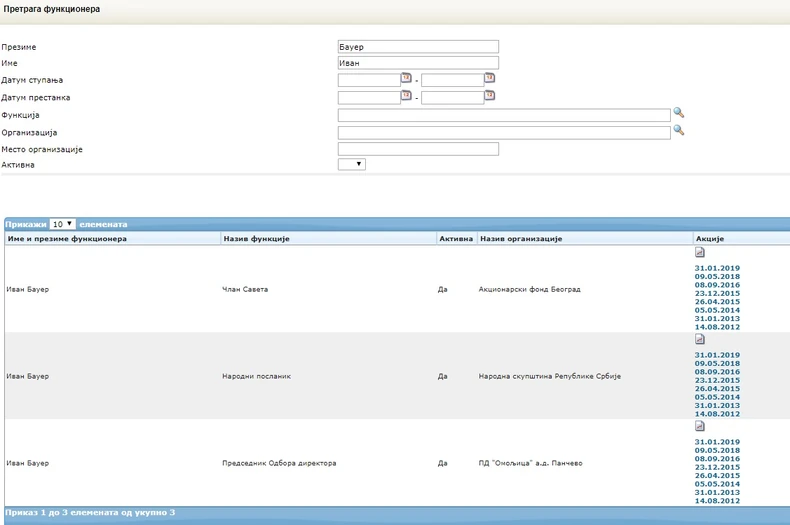
Task: Click the magnifier icon next to Функција
Action: click(679, 114)
